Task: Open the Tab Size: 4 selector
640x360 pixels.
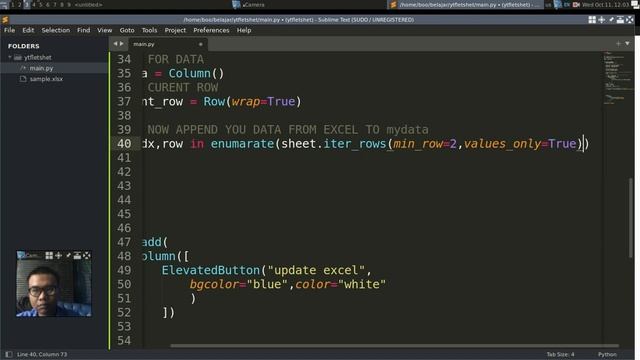Action: click(560, 354)
